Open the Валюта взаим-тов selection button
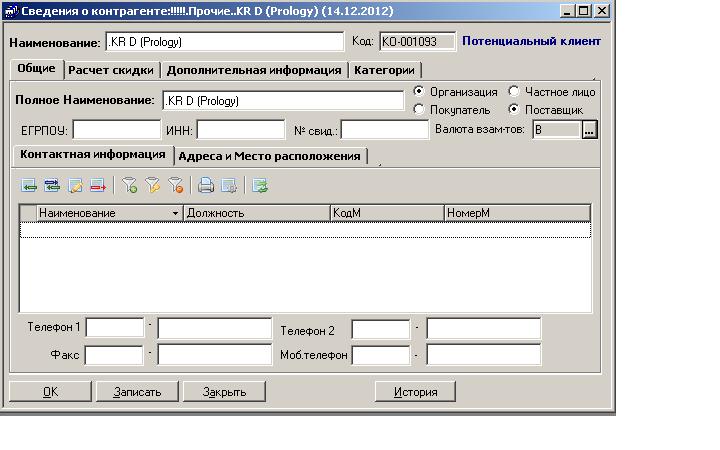720x450 pixels. [589, 130]
